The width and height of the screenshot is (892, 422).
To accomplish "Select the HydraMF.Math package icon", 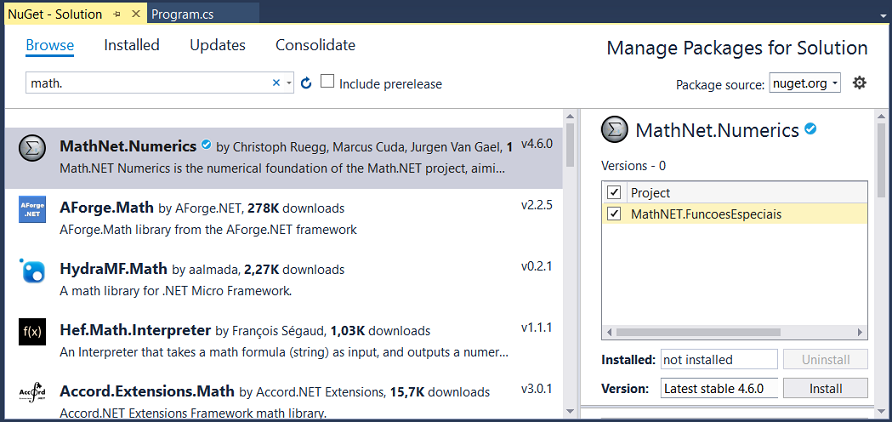I will 32,271.
